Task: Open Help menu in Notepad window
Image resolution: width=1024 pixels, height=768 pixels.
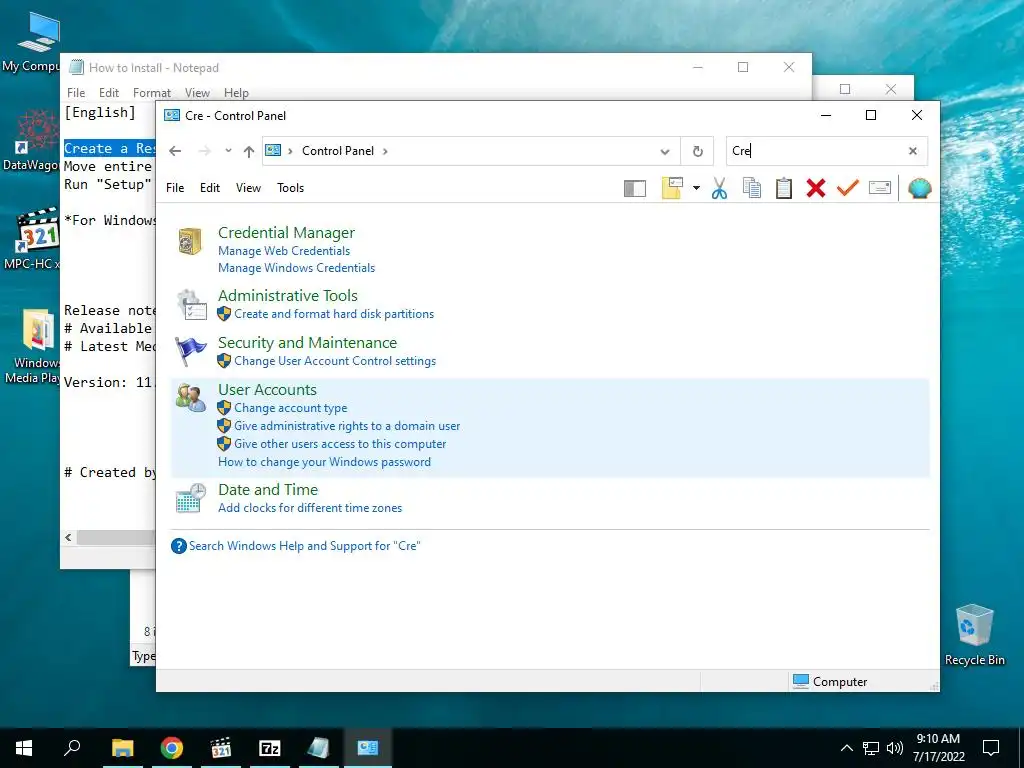Action: tap(236, 93)
